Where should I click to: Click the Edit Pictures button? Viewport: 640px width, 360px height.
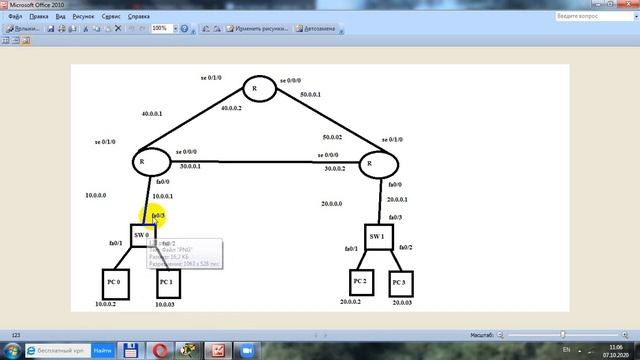click(258, 29)
